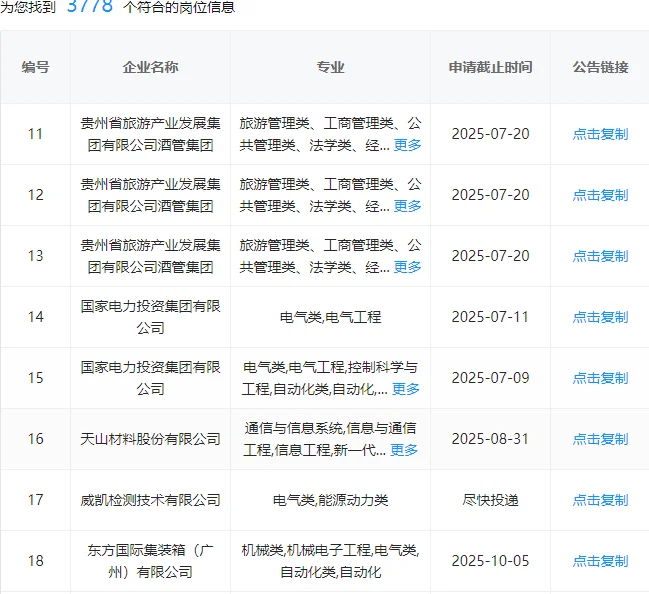Copy announcement link for row 14

click(600, 317)
